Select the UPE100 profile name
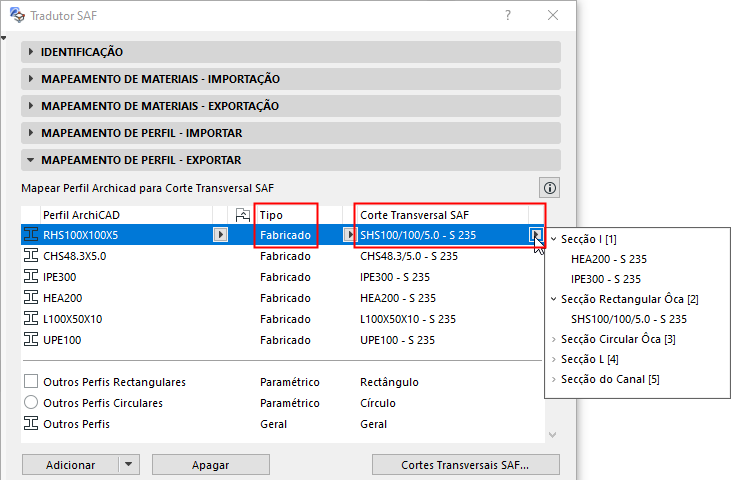This screenshot has height=480, width=731. click(62, 340)
